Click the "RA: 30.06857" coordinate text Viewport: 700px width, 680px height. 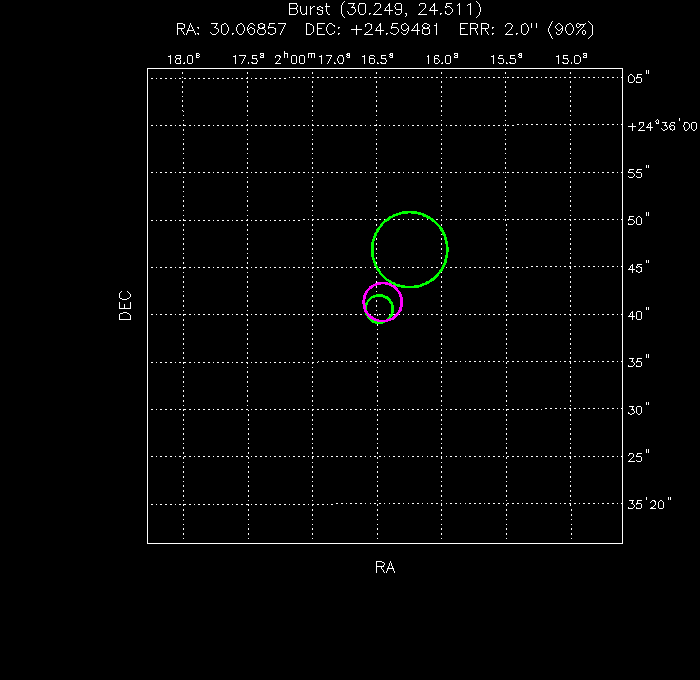(231, 29)
